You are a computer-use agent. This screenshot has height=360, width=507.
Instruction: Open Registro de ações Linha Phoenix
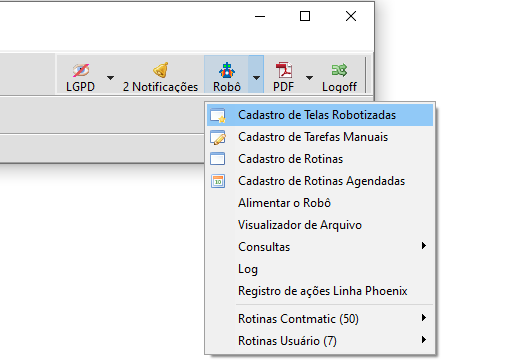point(320,291)
